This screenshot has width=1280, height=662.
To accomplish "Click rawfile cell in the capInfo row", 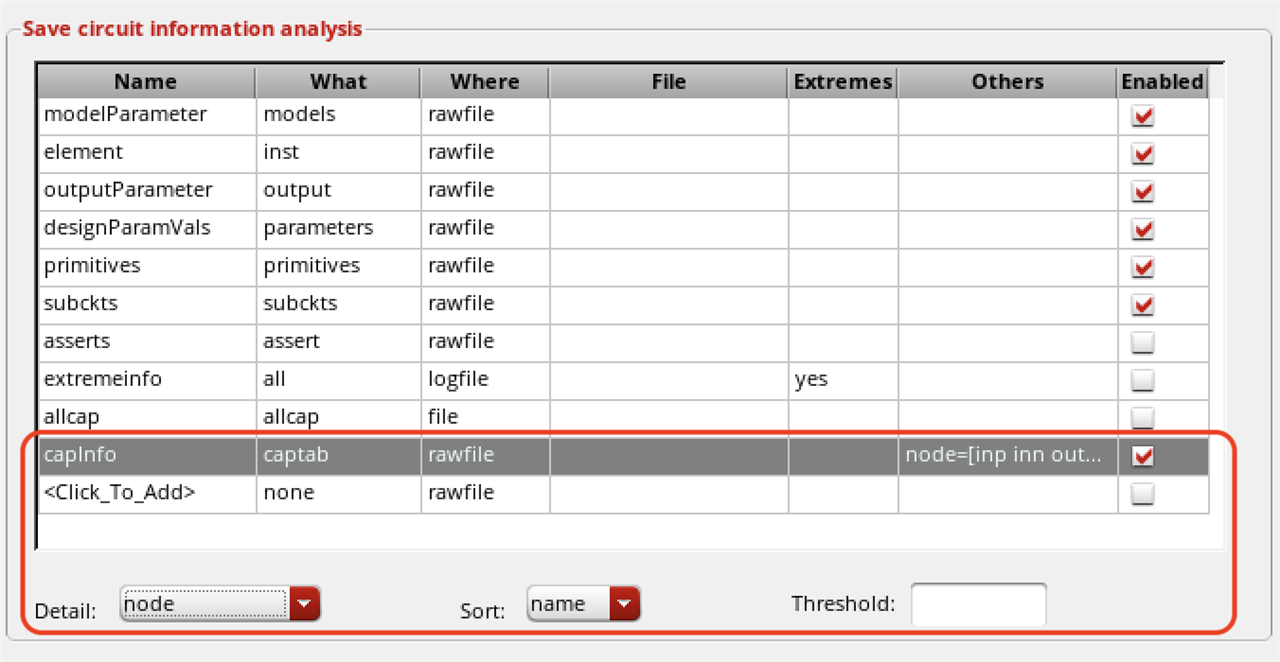I will pos(485,455).
